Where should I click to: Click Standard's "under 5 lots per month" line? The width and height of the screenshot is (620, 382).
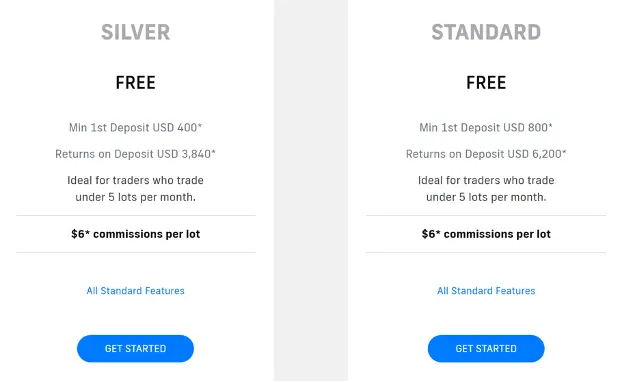[x=486, y=197]
